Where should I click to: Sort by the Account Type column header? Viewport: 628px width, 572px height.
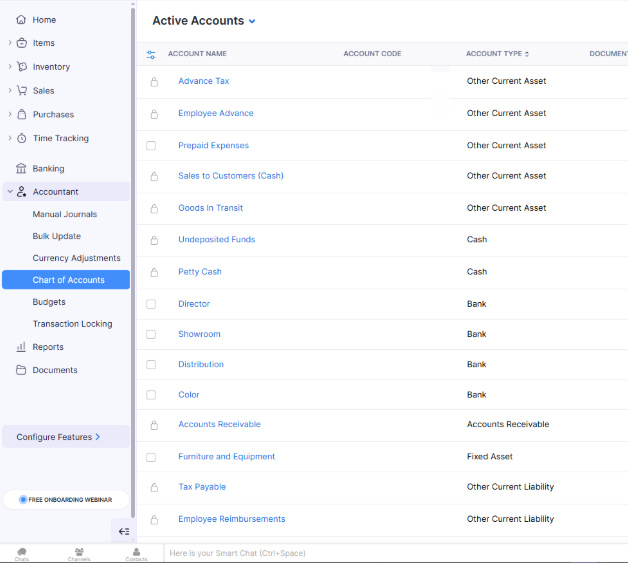coord(497,54)
